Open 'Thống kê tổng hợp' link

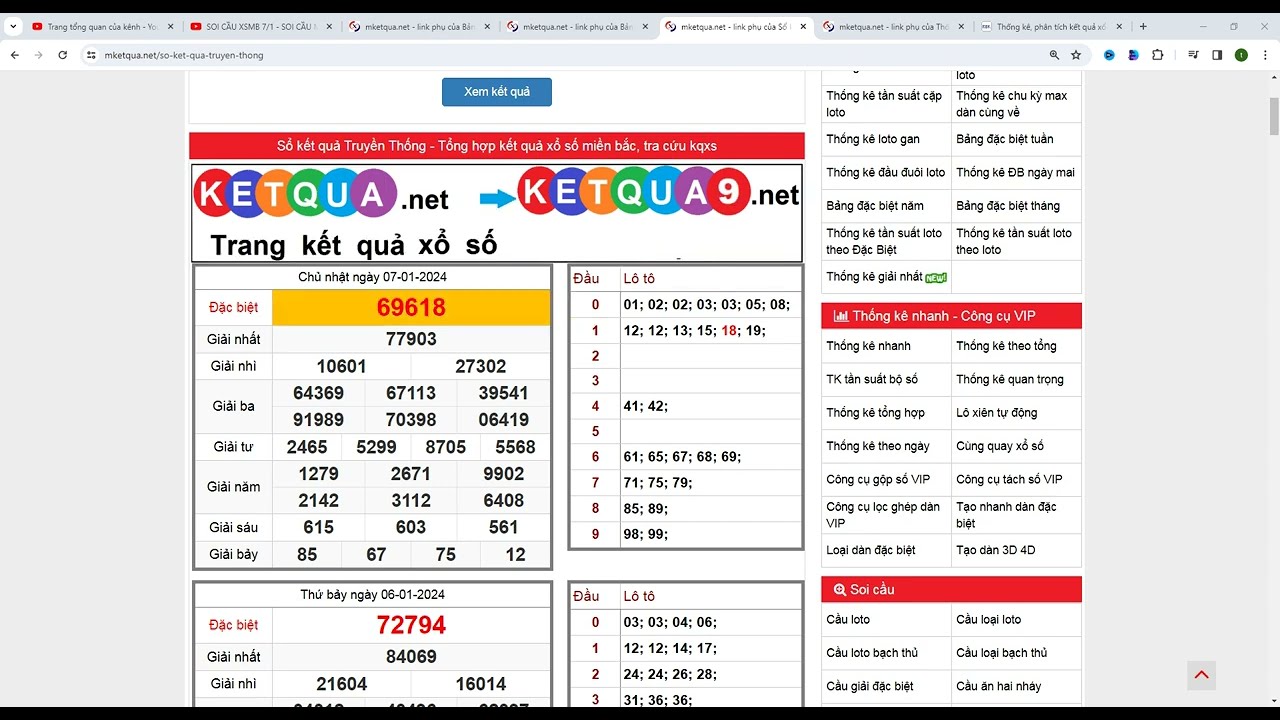click(875, 413)
